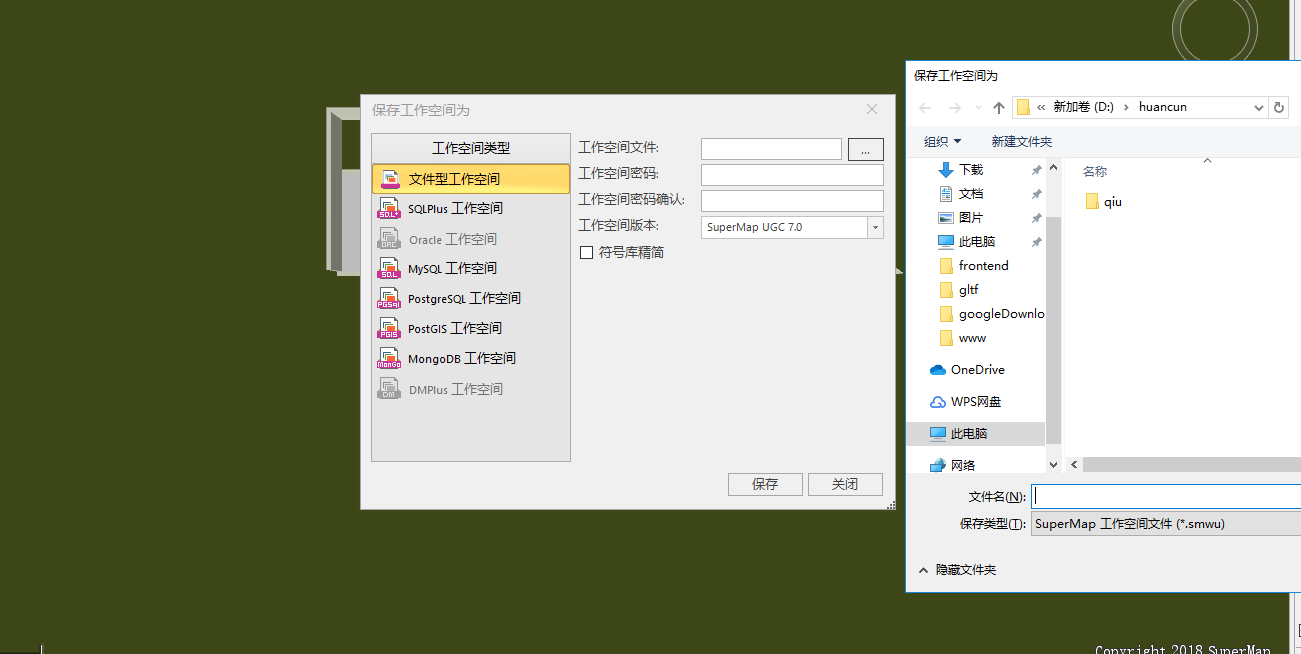
Task: Choose the SQLPlus 工作空间 icon
Action: (x=389, y=209)
